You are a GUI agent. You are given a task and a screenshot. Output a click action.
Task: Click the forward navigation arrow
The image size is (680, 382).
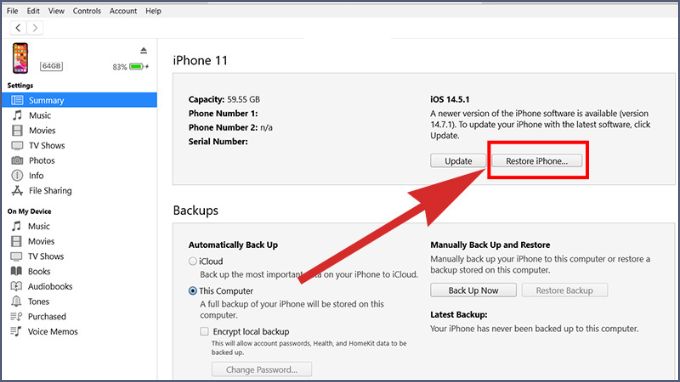(35, 28)
